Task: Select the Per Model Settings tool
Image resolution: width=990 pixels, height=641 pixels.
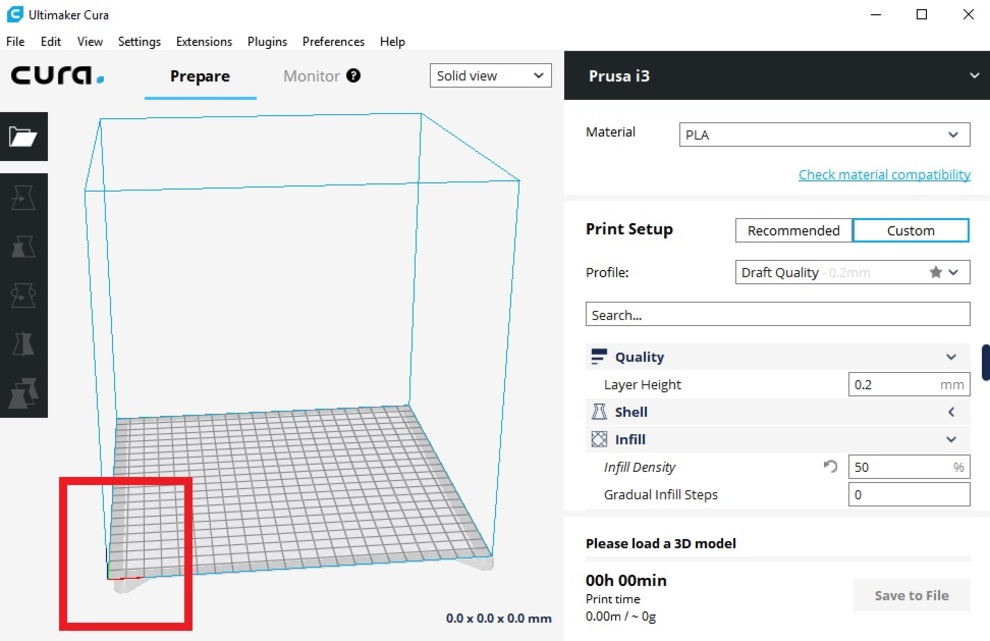Action: 23,394
